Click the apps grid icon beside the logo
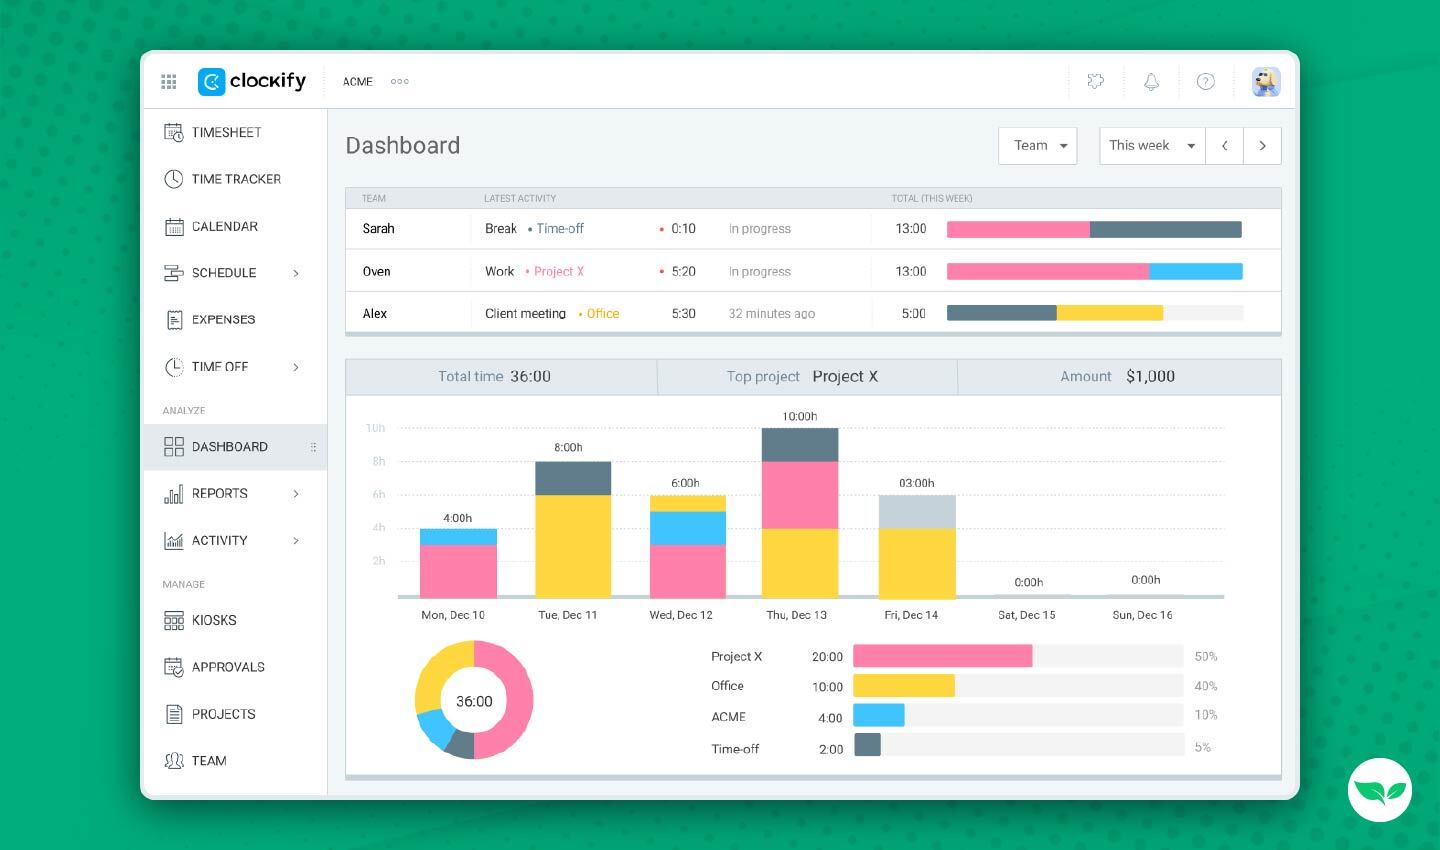Screen dimensions: 1440x850 [169, 82]
